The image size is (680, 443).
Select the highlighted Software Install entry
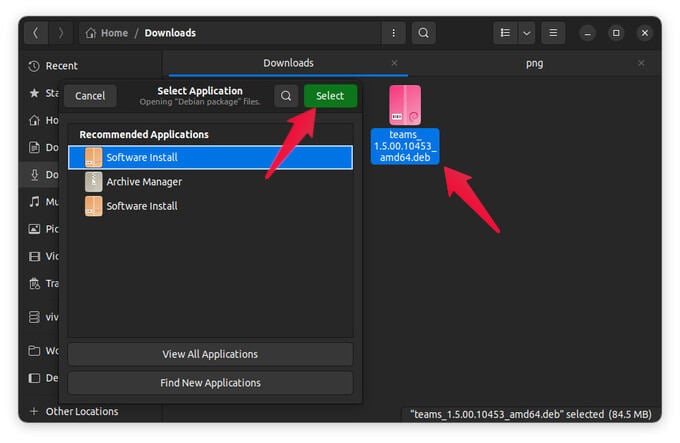(x=210, y=157)
